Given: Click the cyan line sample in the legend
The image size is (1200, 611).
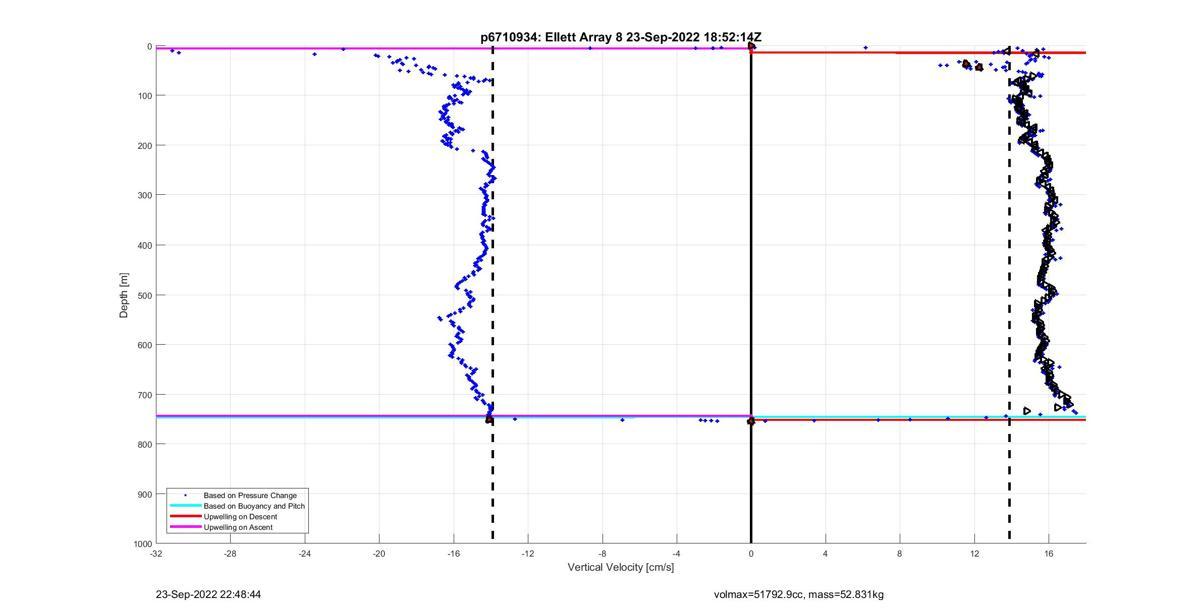Looking at the screenshot, I should point(185,506).
